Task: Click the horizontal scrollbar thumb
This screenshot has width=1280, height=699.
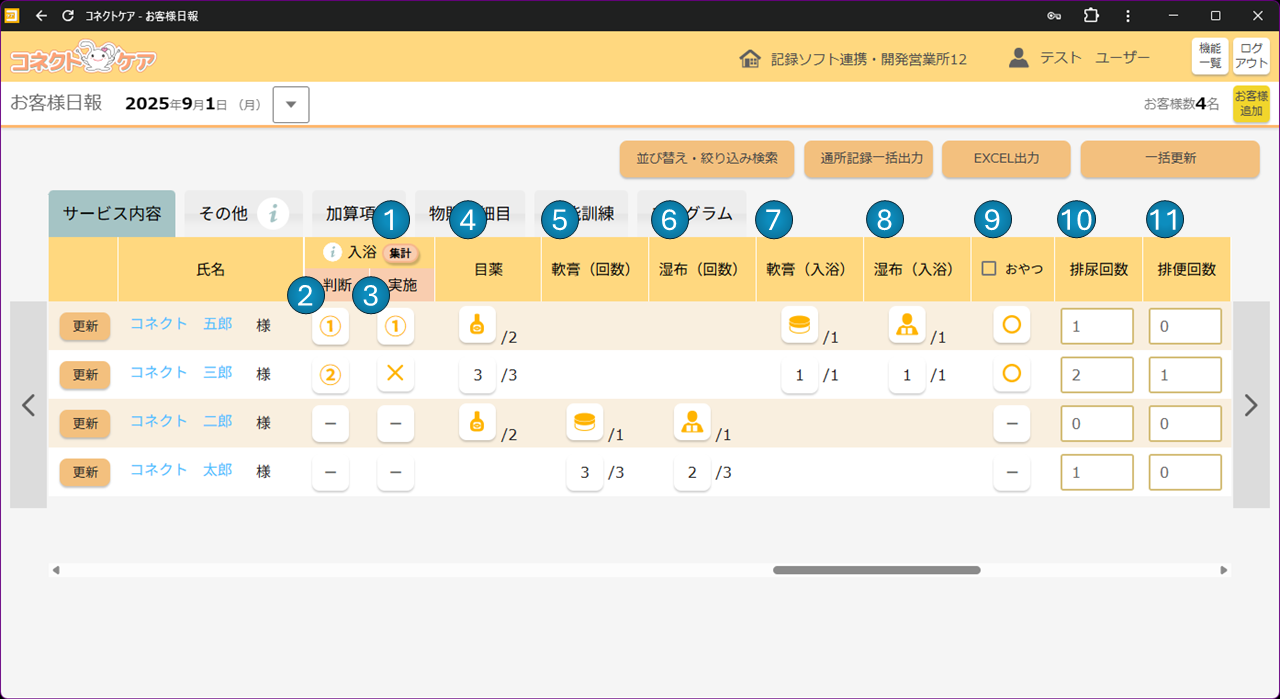Action: tap(876, 570)
